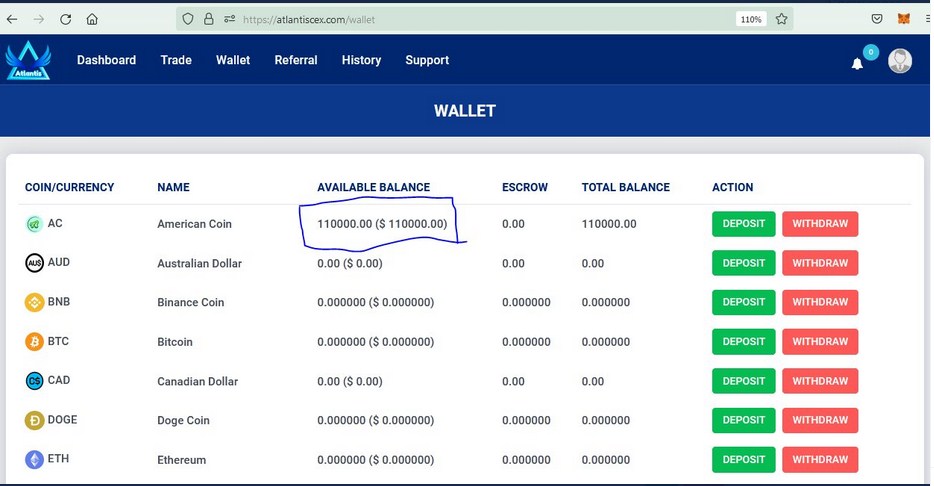
Task: Open the Pocket save icon
Action: (877, 19)
